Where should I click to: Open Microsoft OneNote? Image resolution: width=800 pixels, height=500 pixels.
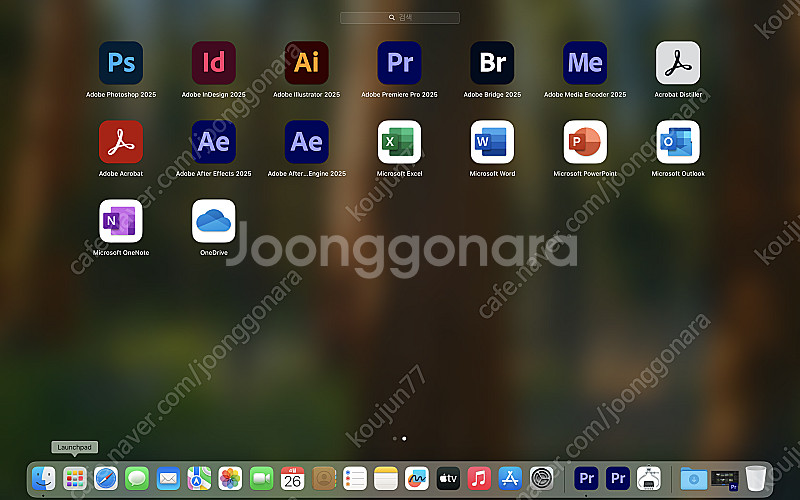coord(121,221)
